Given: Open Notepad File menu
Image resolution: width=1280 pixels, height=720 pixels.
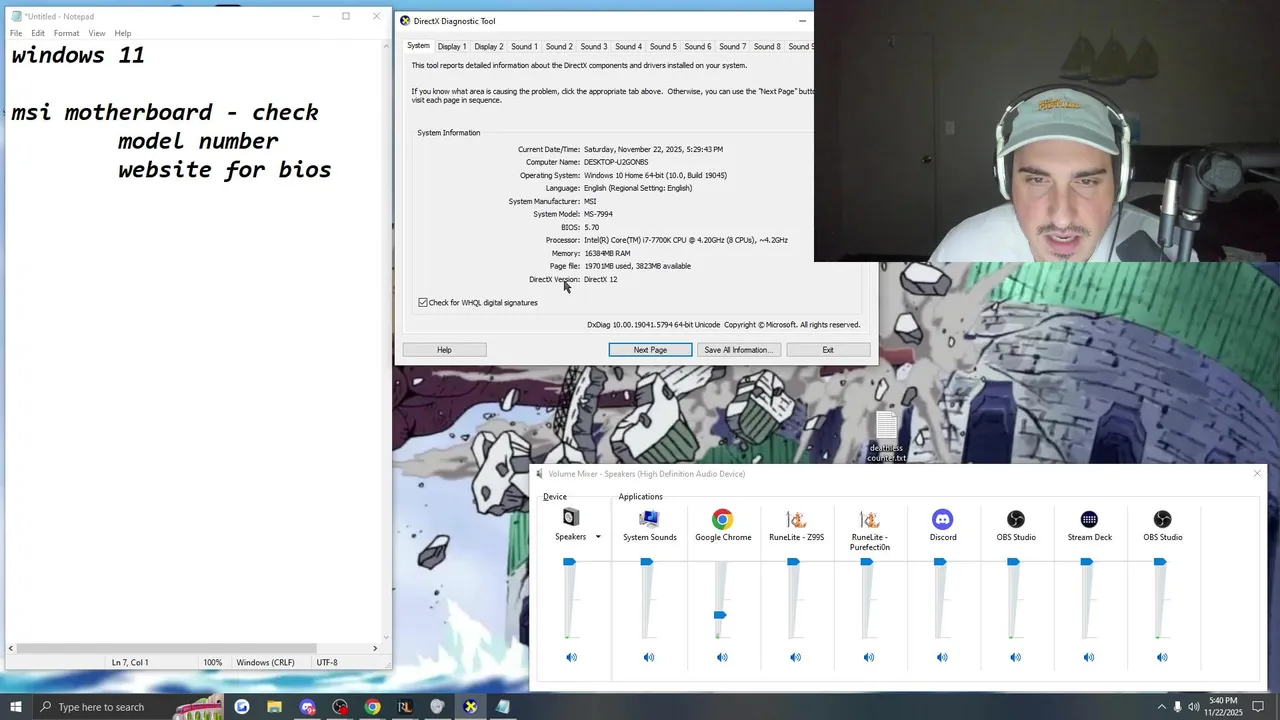Looking at the screenshot, I should point(16,33).
